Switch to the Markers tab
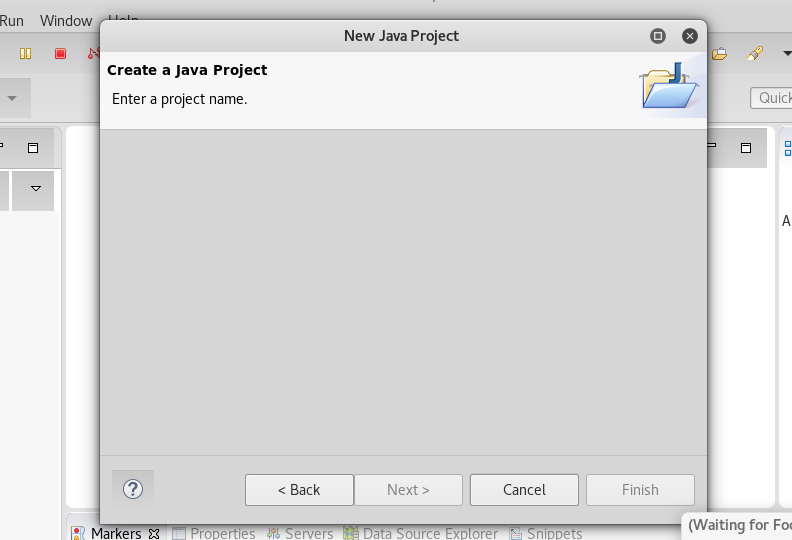The width and height of the screenshot is (792, 540). pyautogui.click(x=116, y=533)
